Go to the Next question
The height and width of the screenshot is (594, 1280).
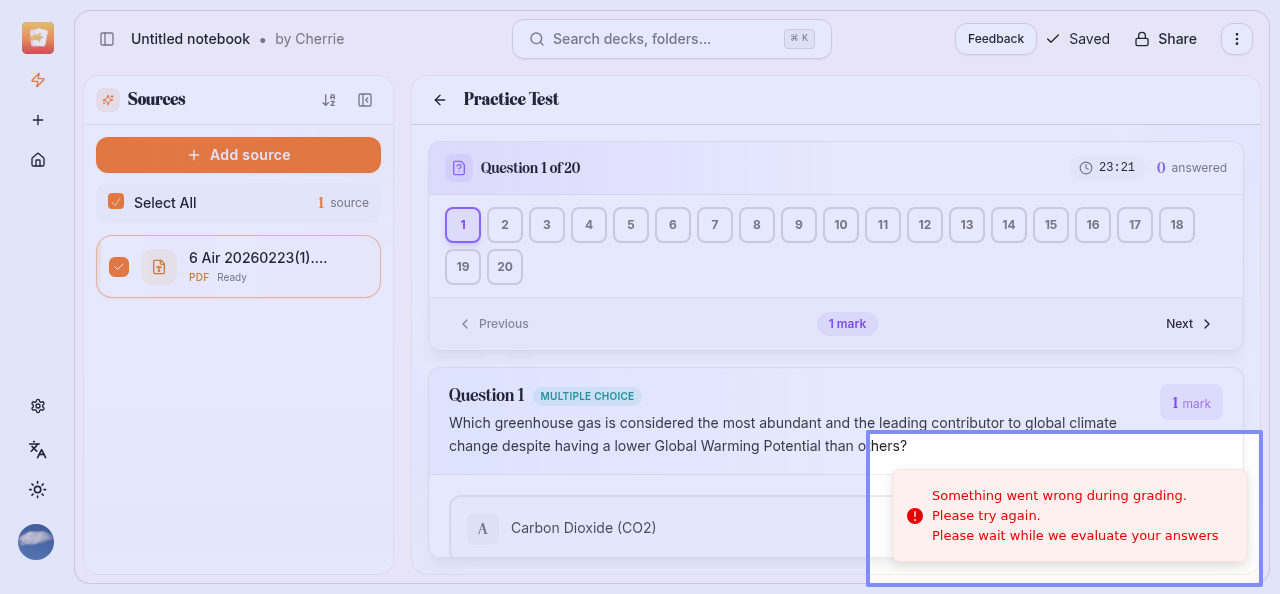point(1189,324)
